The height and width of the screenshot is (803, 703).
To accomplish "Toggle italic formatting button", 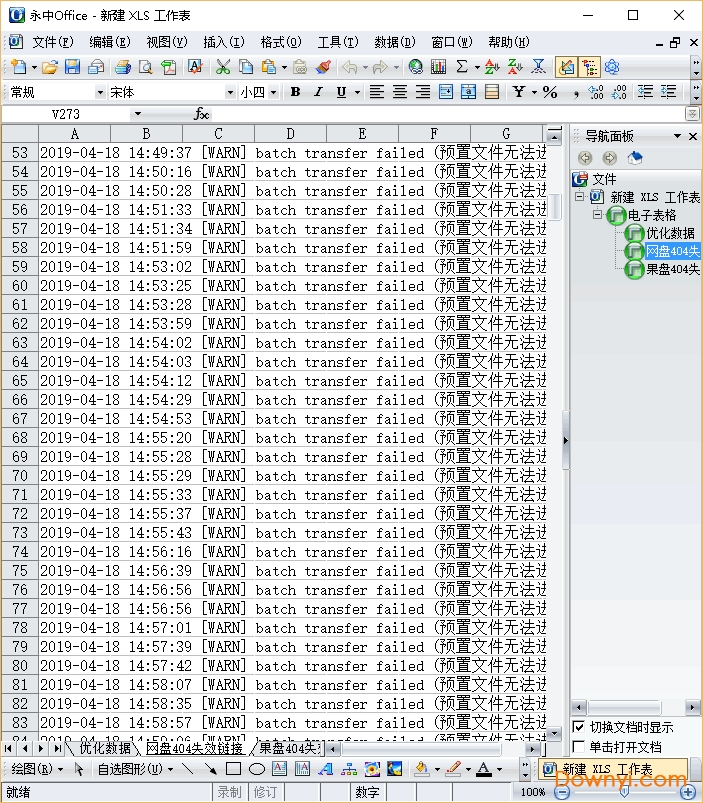I will tap(318, 92).
